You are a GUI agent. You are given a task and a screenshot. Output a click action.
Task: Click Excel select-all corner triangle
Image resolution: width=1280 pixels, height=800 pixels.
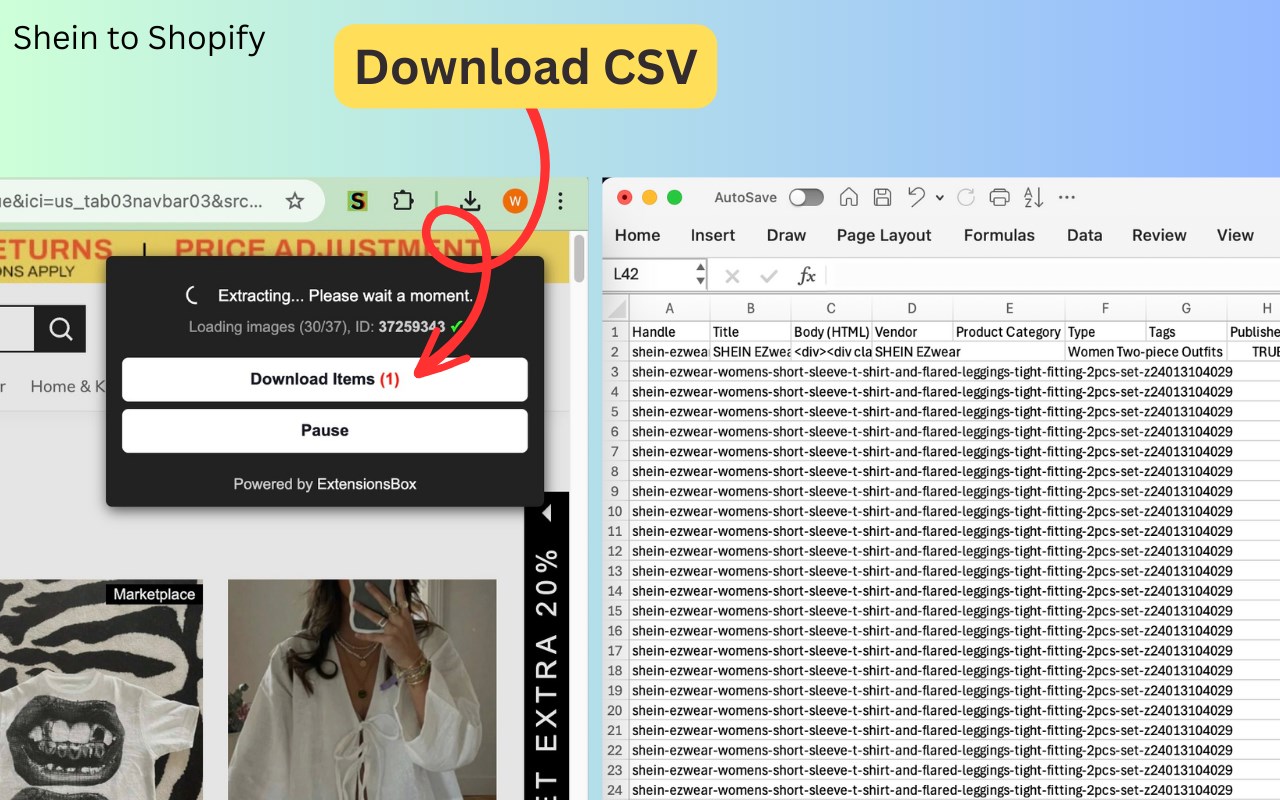[x=616, y=309]
